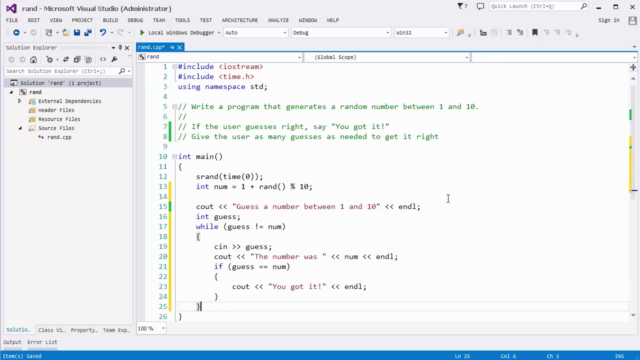Click the Find in Files toolbar icon

coord(460,33)
